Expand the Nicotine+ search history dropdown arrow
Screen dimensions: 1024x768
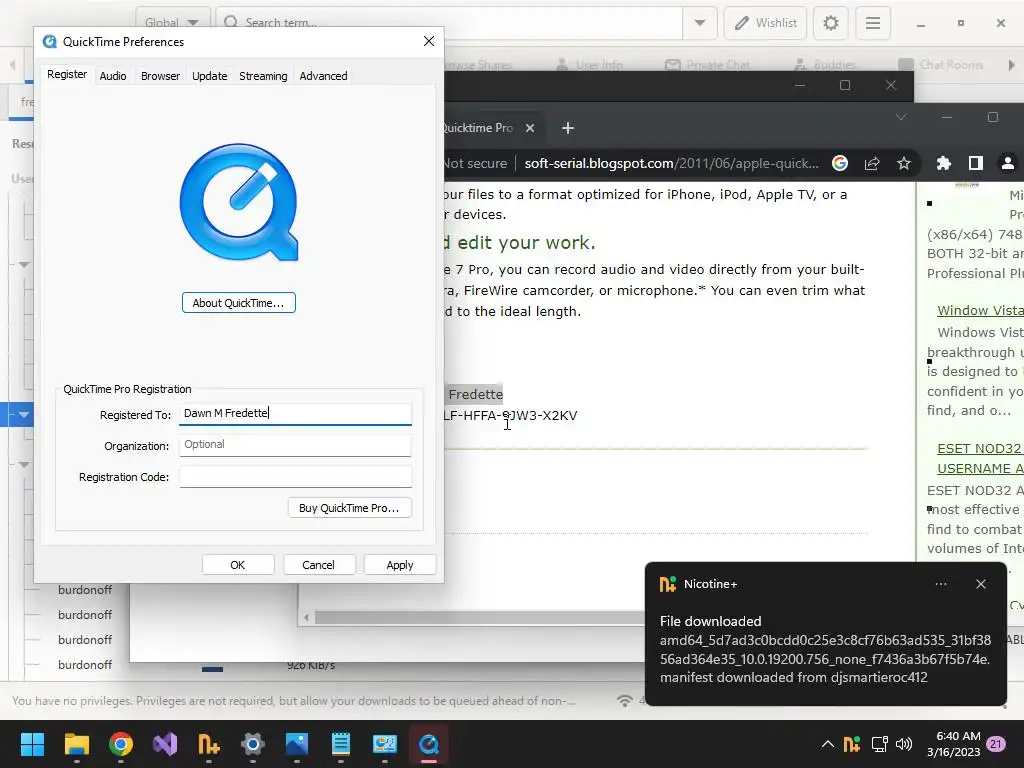click(x=699, y=23)
